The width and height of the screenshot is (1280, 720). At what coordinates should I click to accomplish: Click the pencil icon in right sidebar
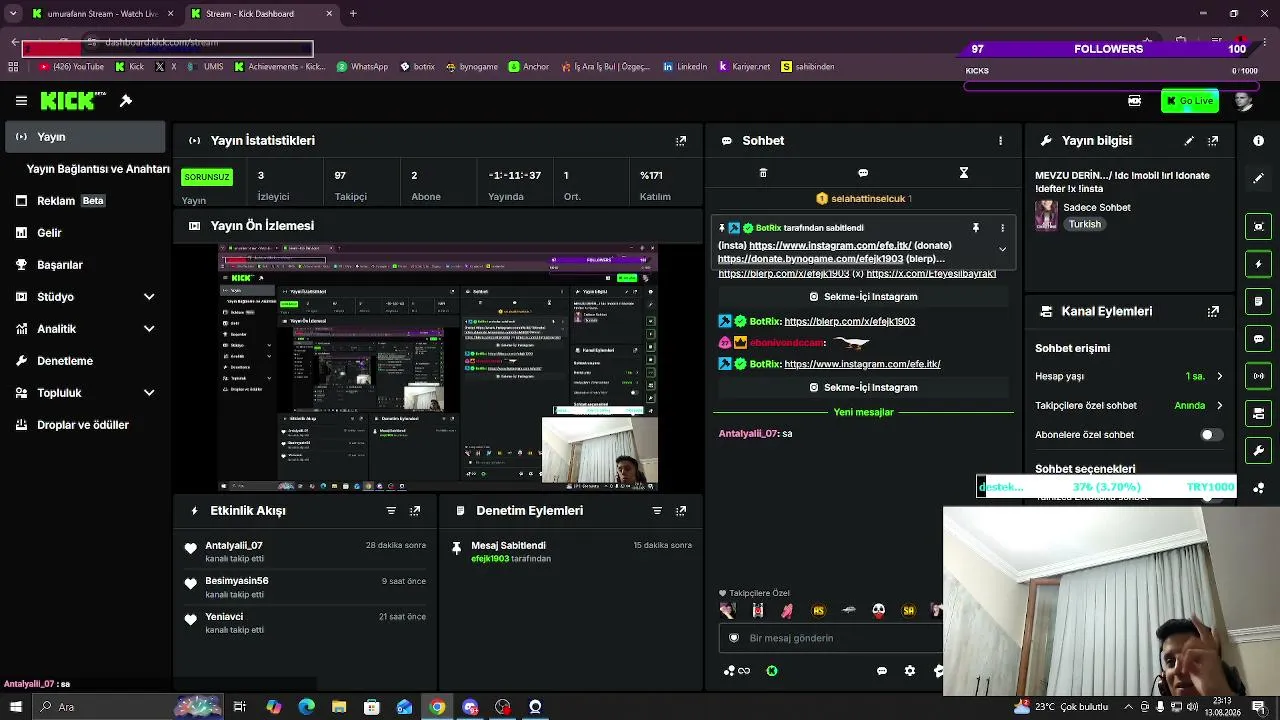pyautogui.click(x=1259, y=178)
